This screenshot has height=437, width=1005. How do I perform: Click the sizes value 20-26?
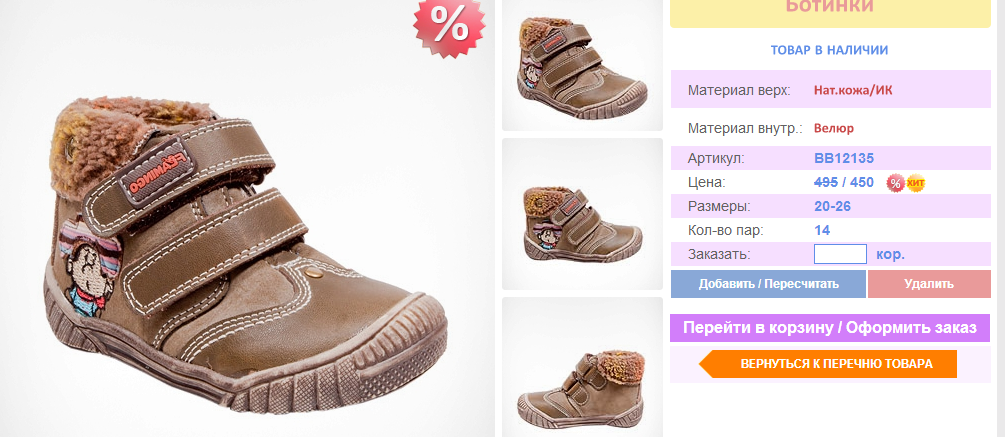click(x=833, y=206)
